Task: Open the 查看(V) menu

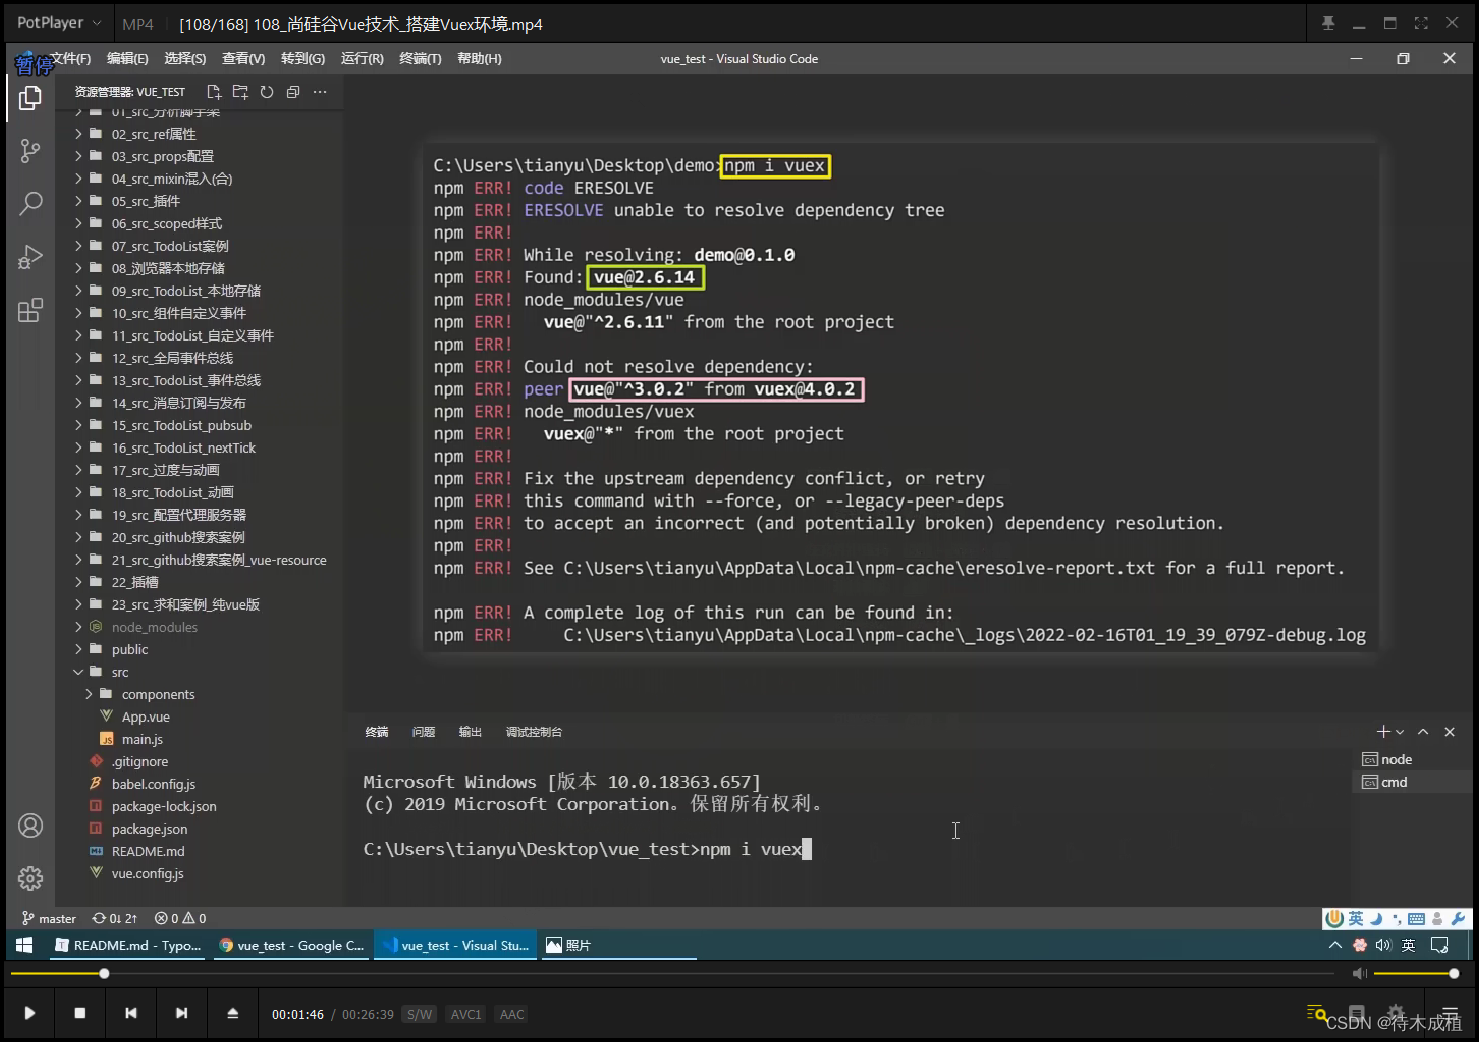Action: coord(244,59)
